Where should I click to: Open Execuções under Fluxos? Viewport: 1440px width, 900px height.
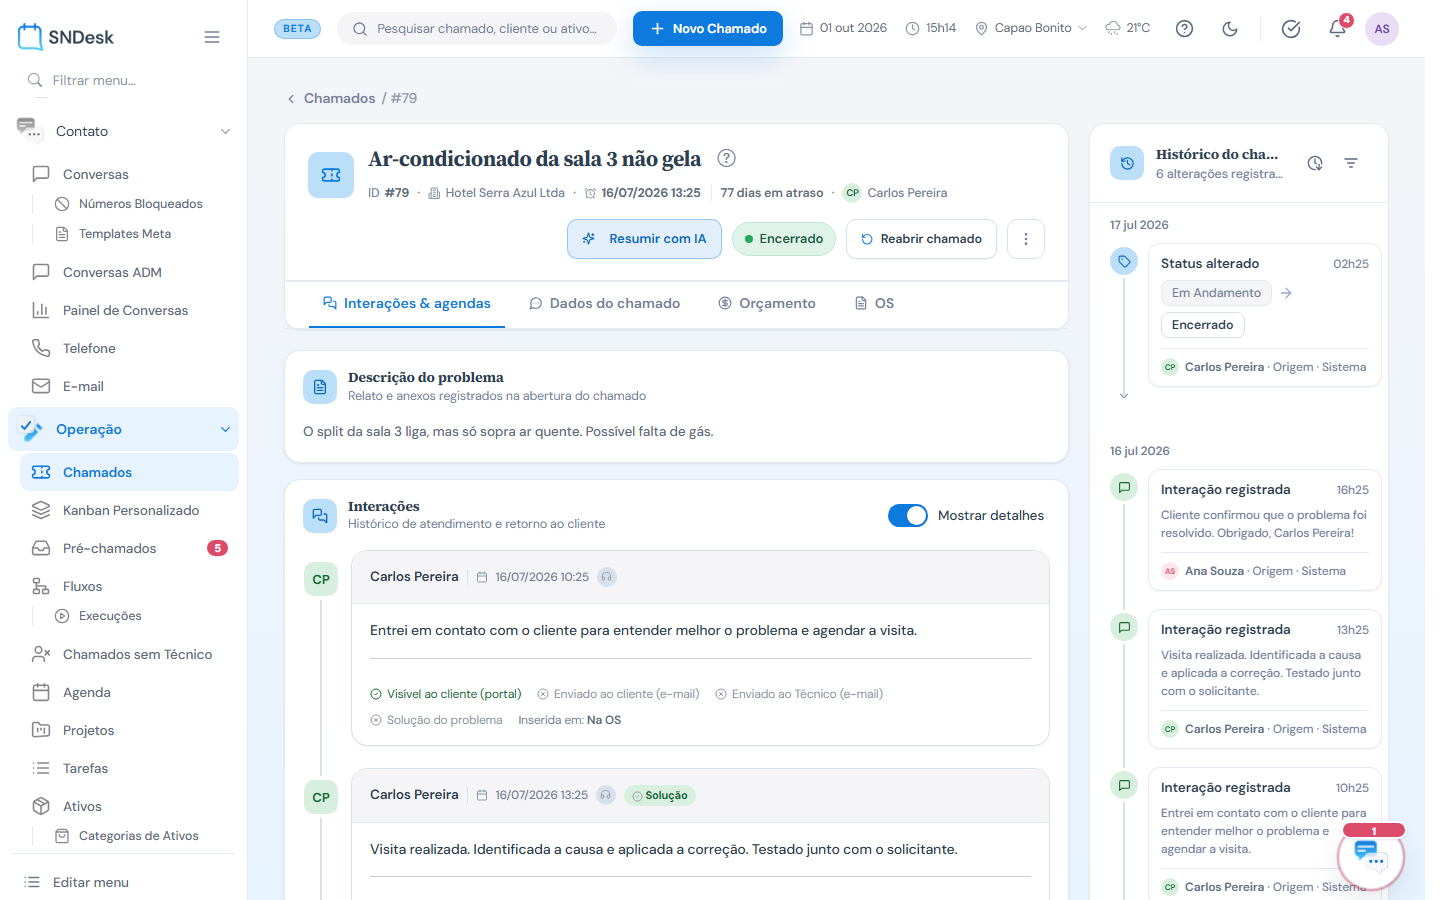click(x=110, y=616)
